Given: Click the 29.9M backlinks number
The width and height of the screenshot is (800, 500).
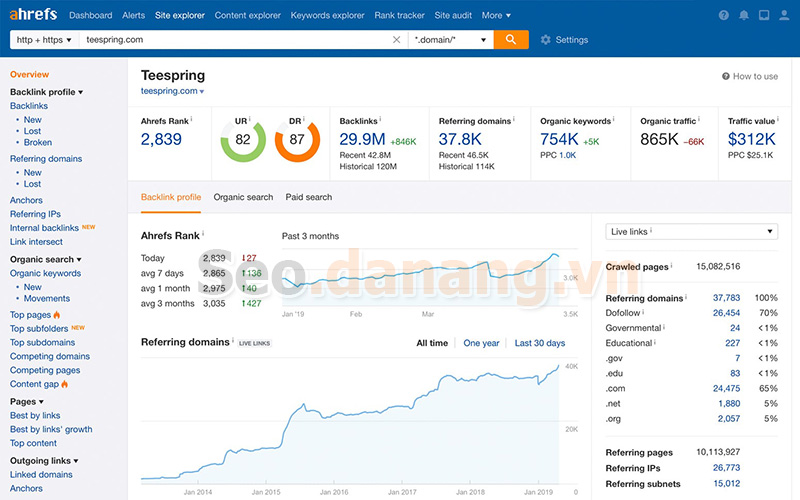Looking at the screenshot, I should click(x=362, y=139).
